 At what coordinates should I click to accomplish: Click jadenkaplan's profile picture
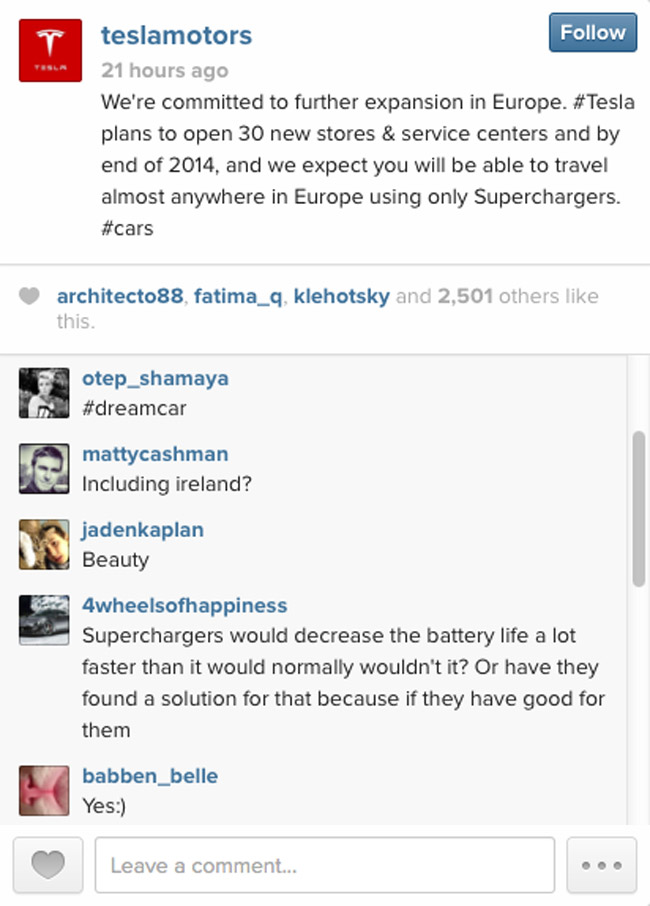coord(43,542)
